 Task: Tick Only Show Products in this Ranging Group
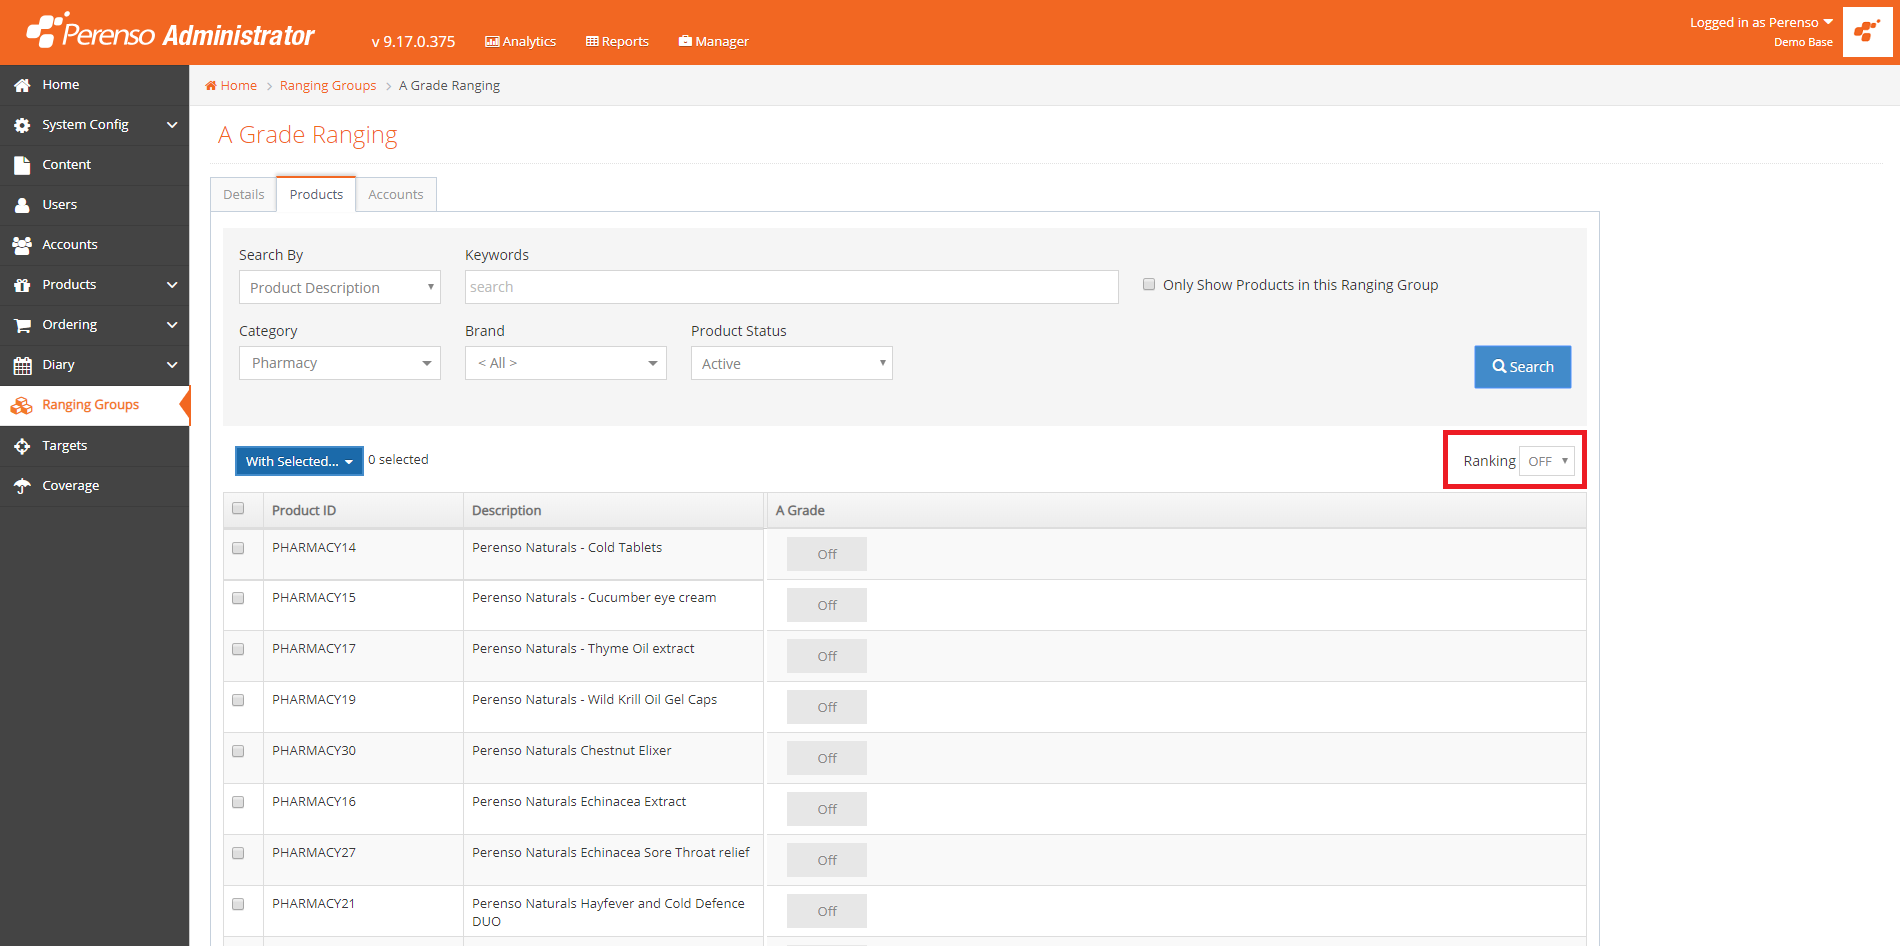click(1149, 284)
